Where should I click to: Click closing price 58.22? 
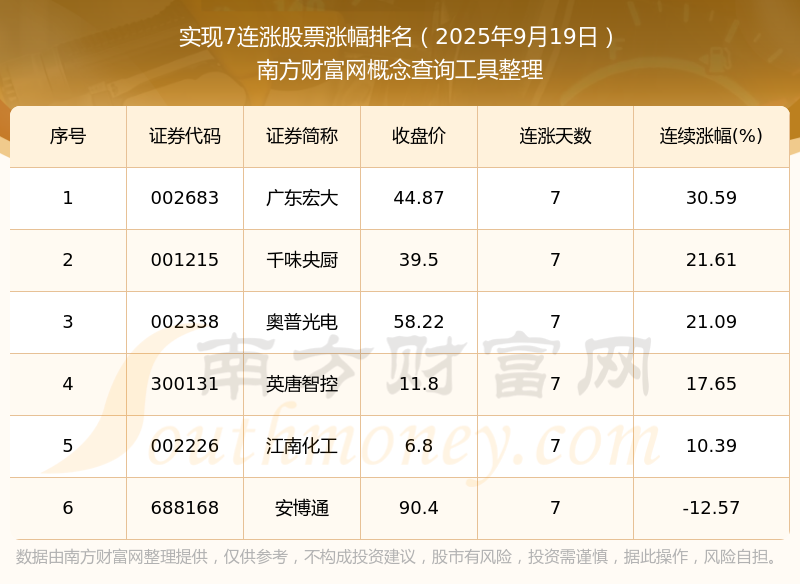pos(419,322)
